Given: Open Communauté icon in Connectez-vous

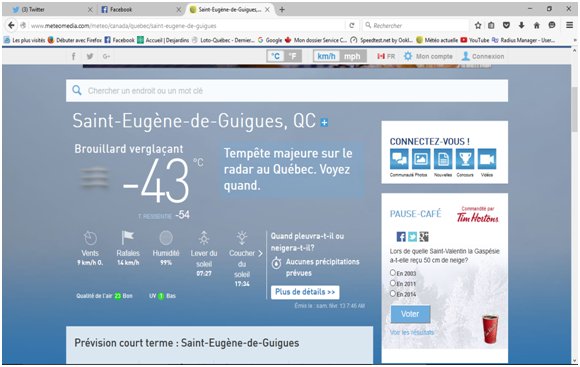Looking at the screenshot, I should click(399, 159).
